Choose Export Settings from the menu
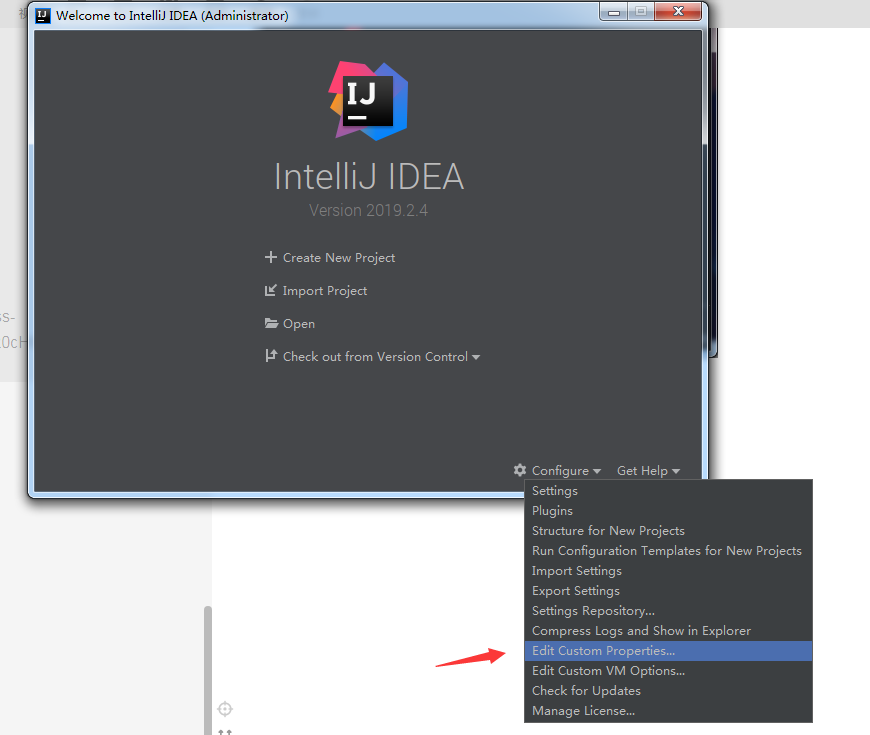This screenshot has height=735, width=870. click(575, 590)
